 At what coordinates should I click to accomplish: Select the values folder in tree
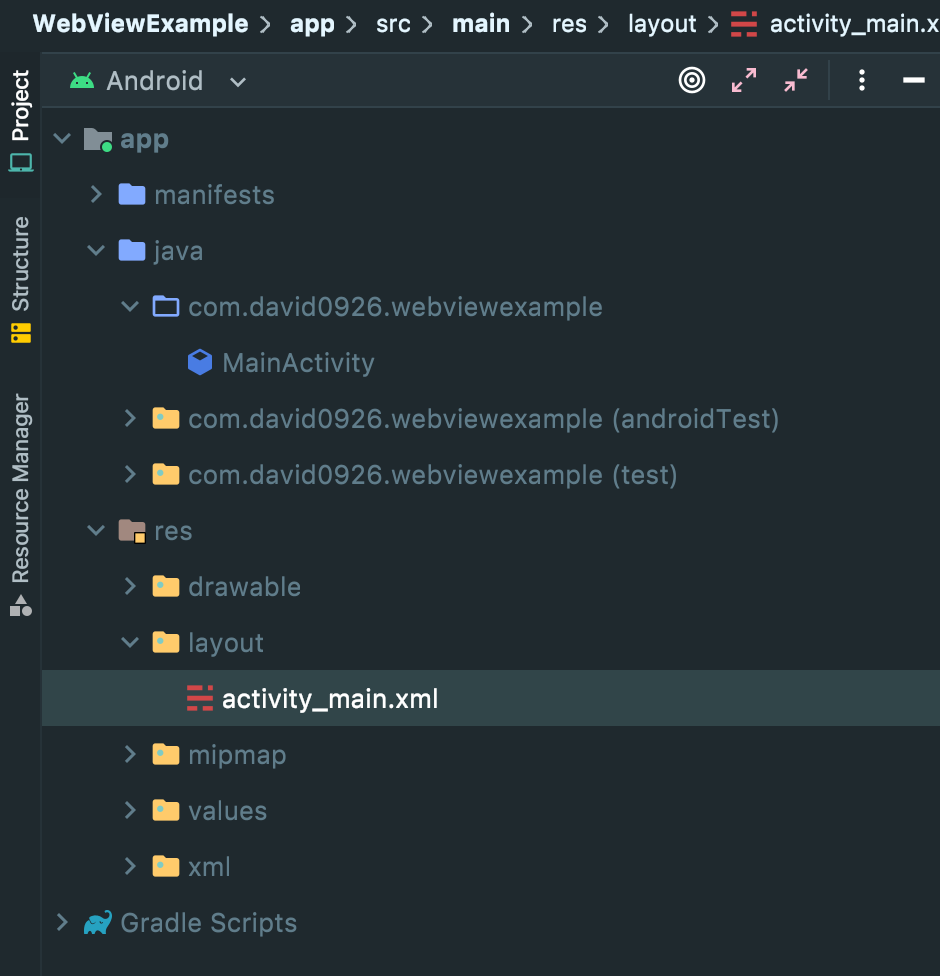pos(227,810)
